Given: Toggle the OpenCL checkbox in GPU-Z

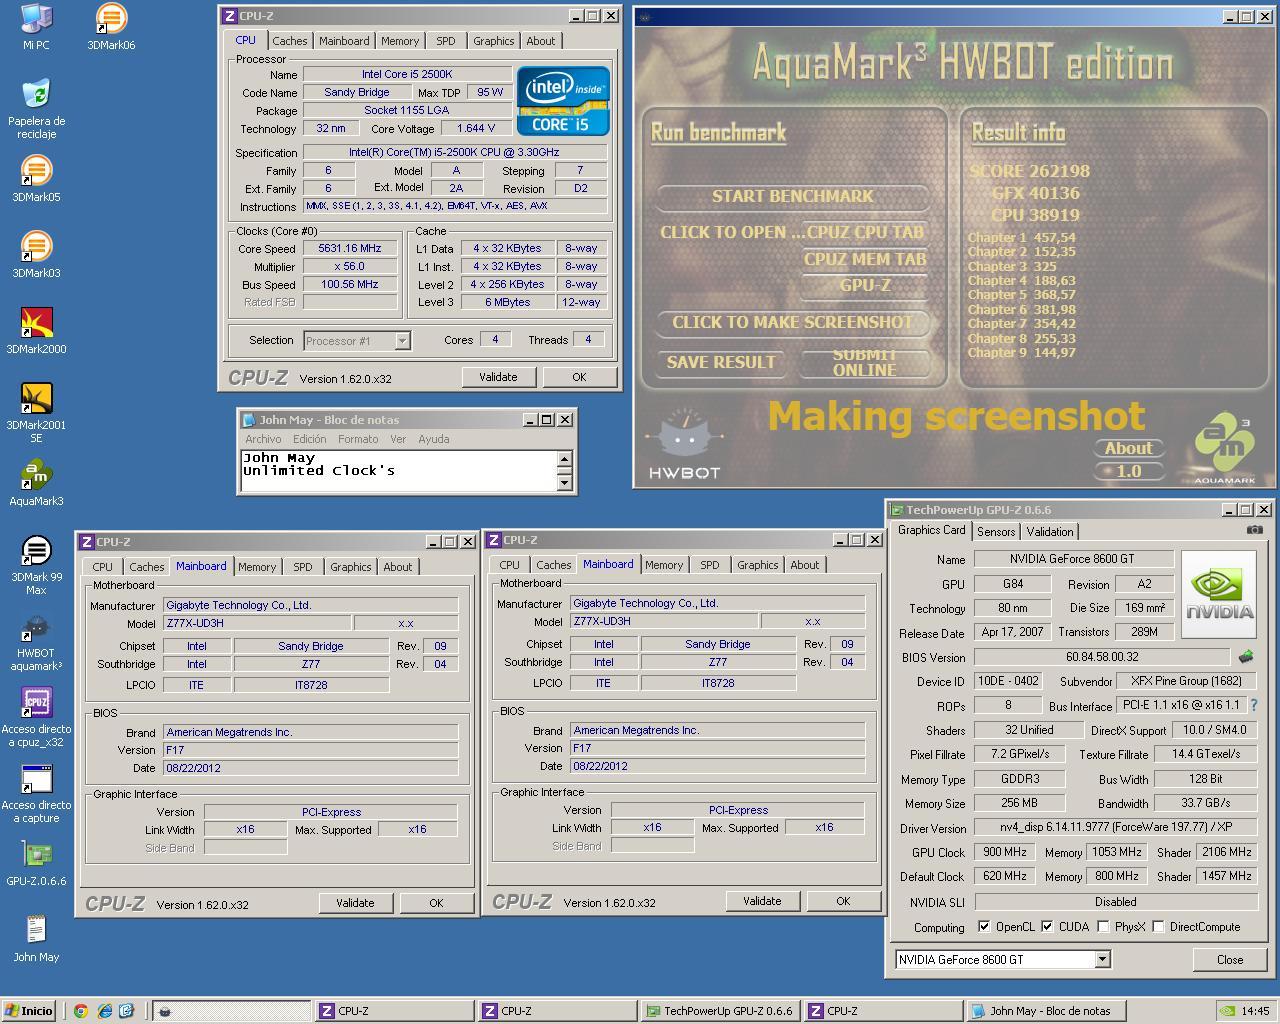Looking at the screenshot, I should [984, 927].
